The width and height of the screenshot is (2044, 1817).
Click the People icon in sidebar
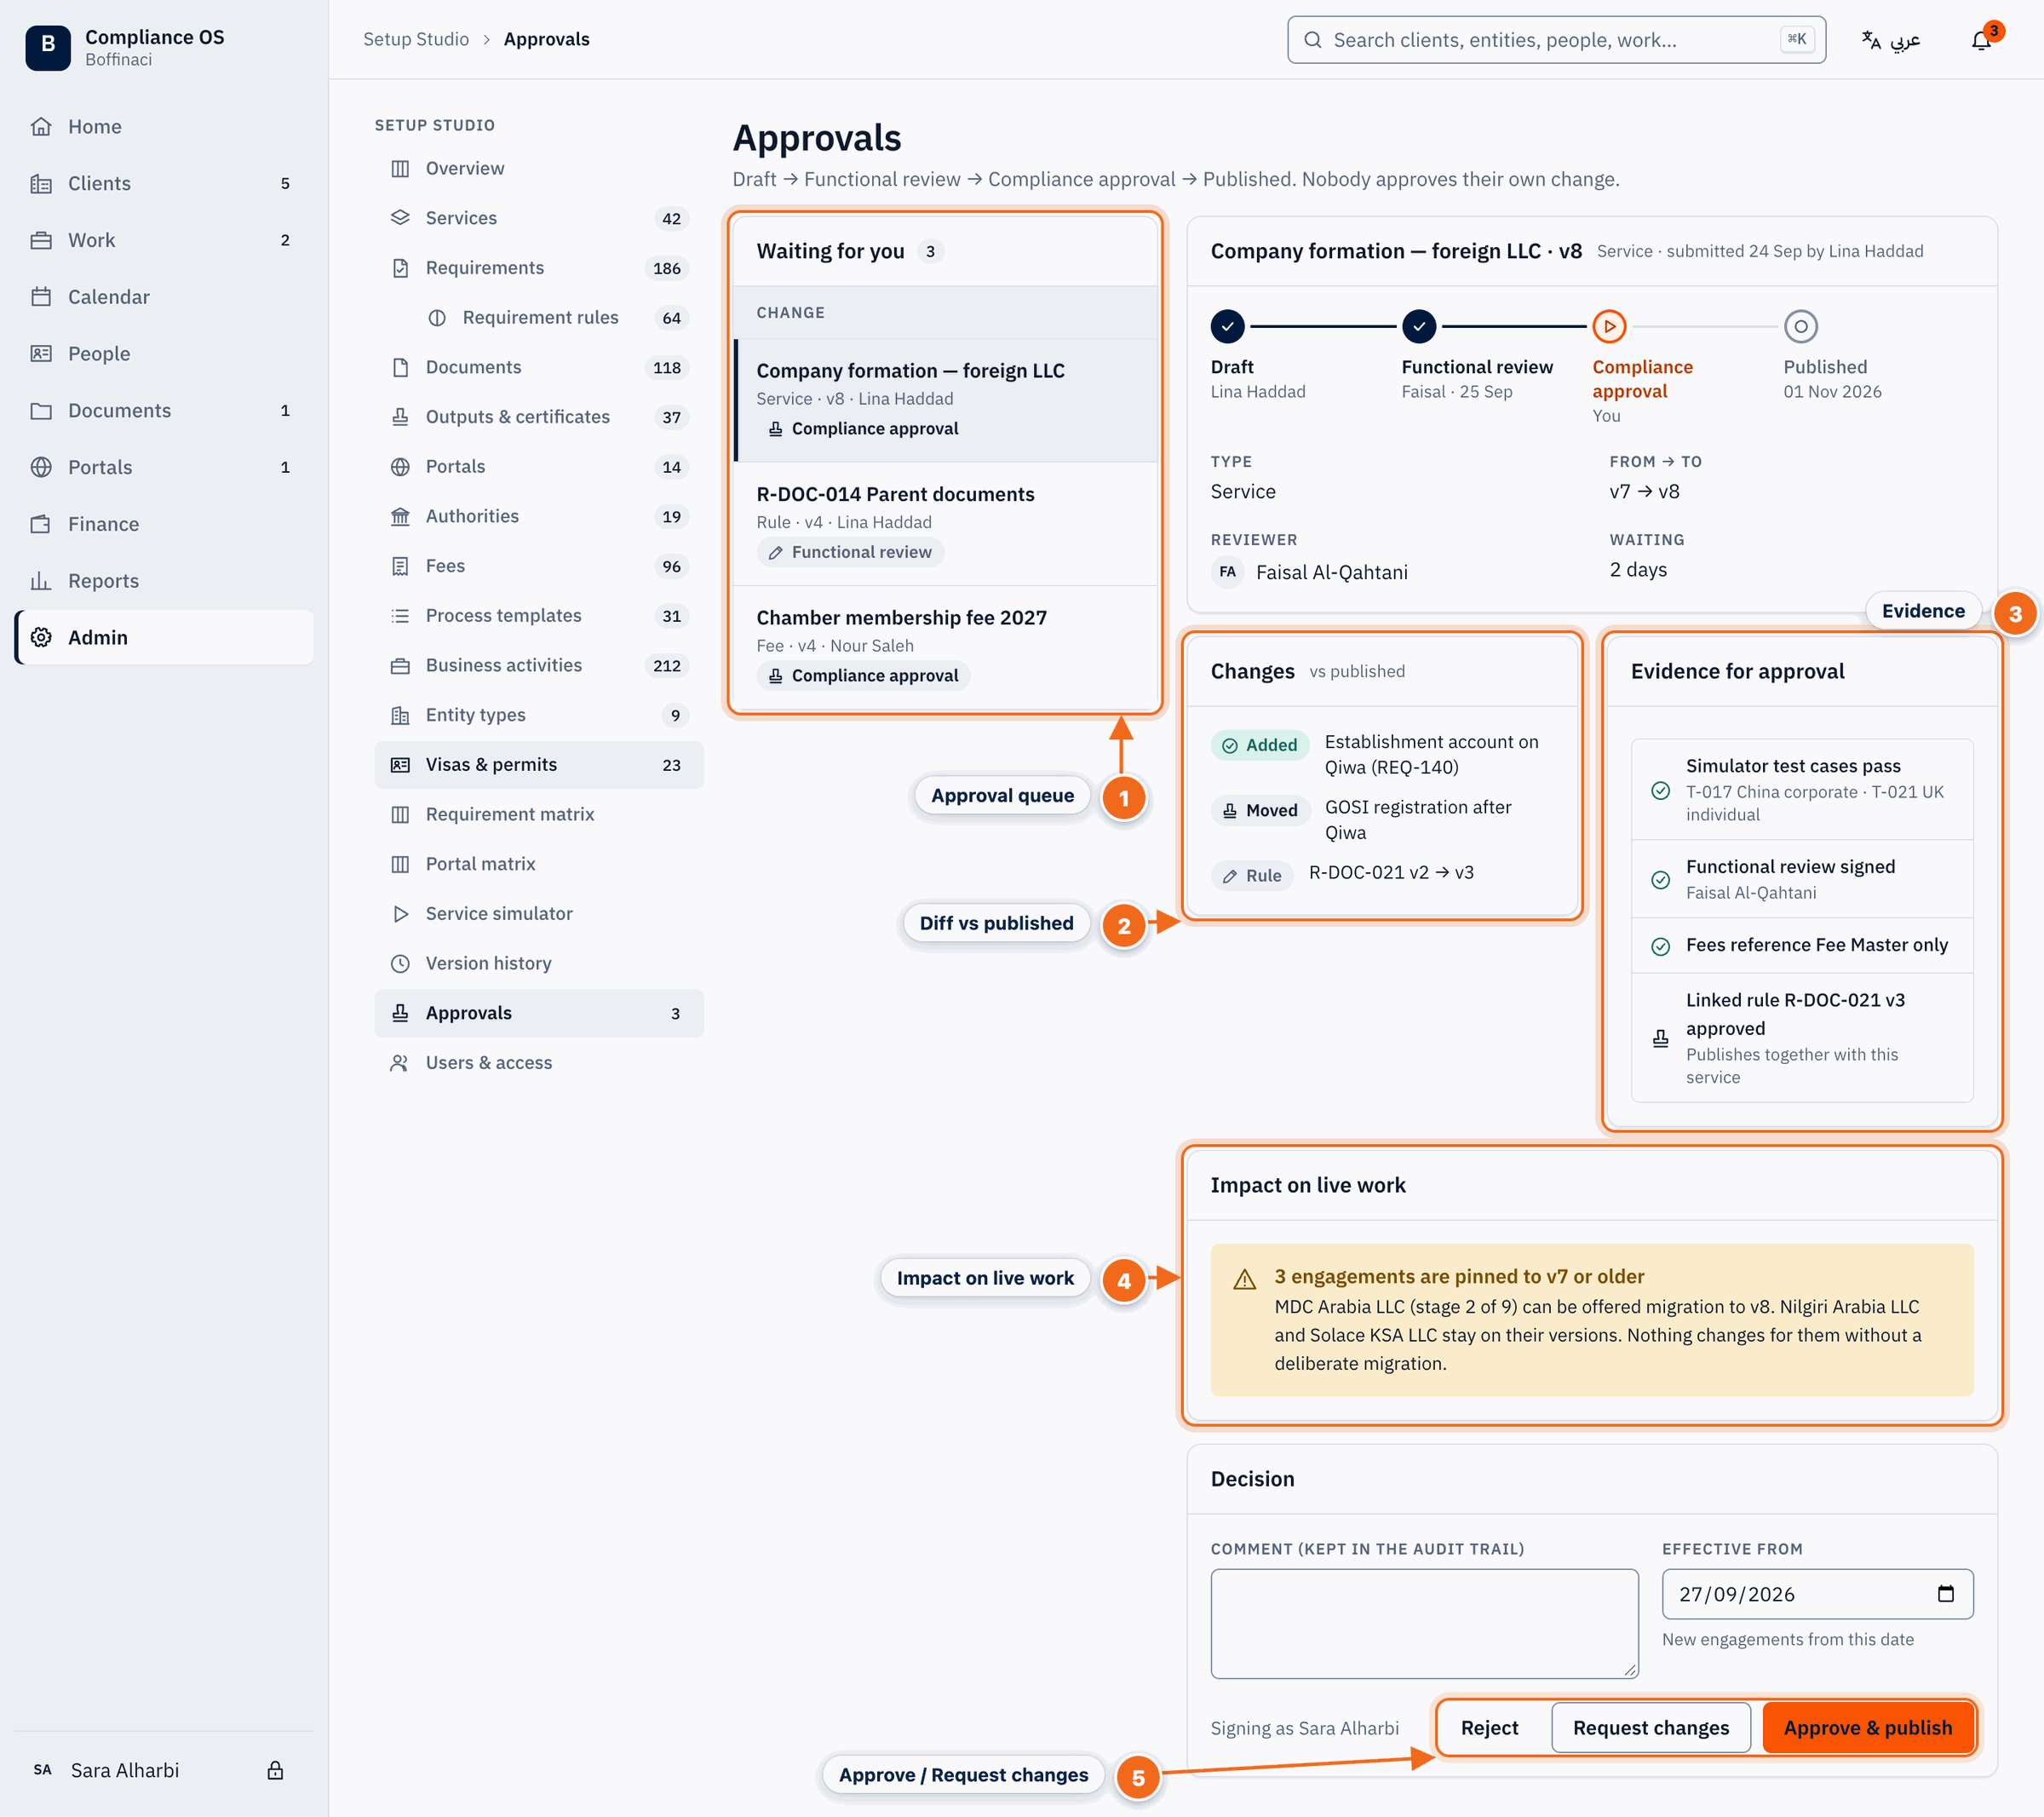tap(41, 353)
